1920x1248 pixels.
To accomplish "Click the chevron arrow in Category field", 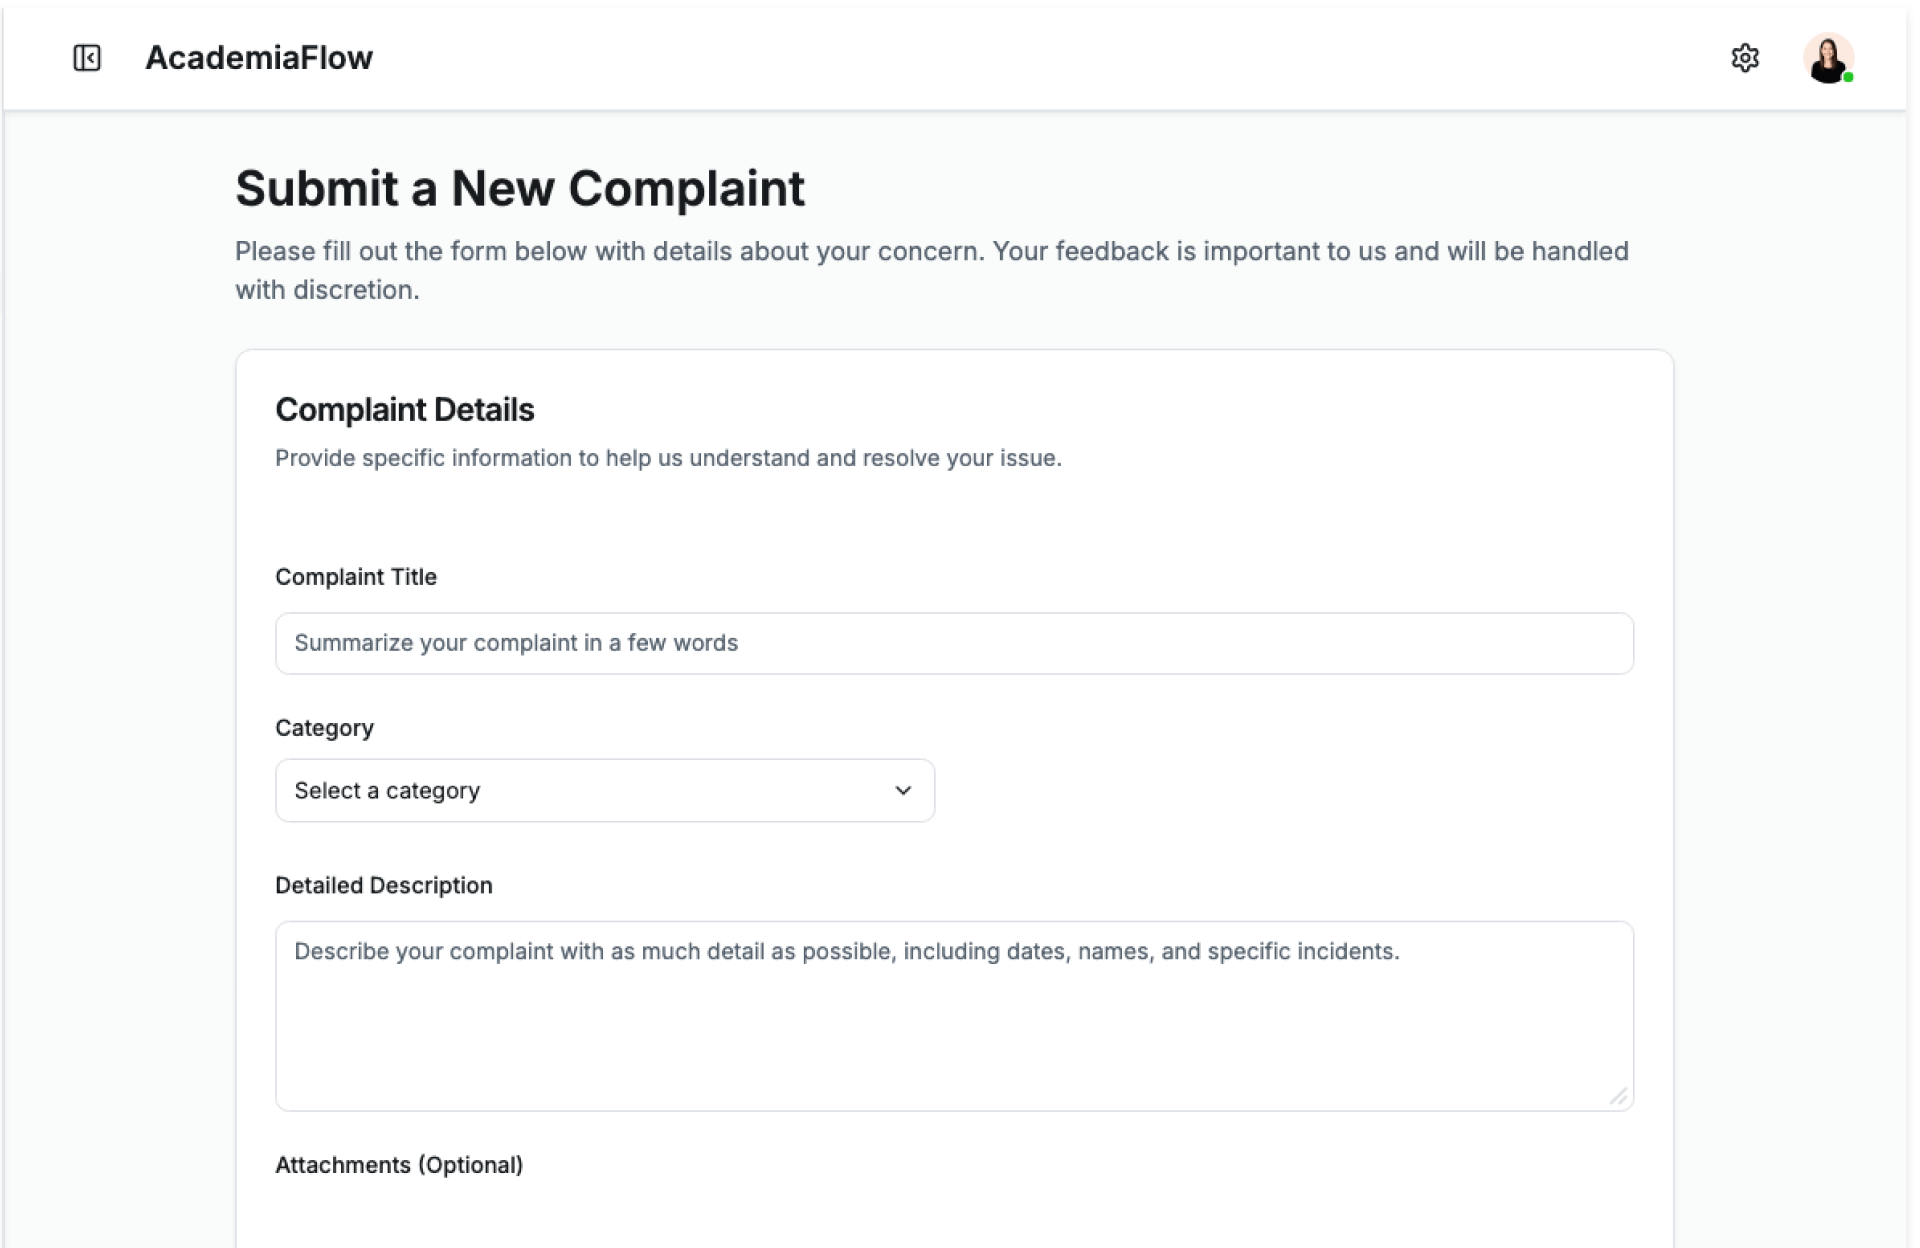I will pyautogui.click(x=903, y=790).
